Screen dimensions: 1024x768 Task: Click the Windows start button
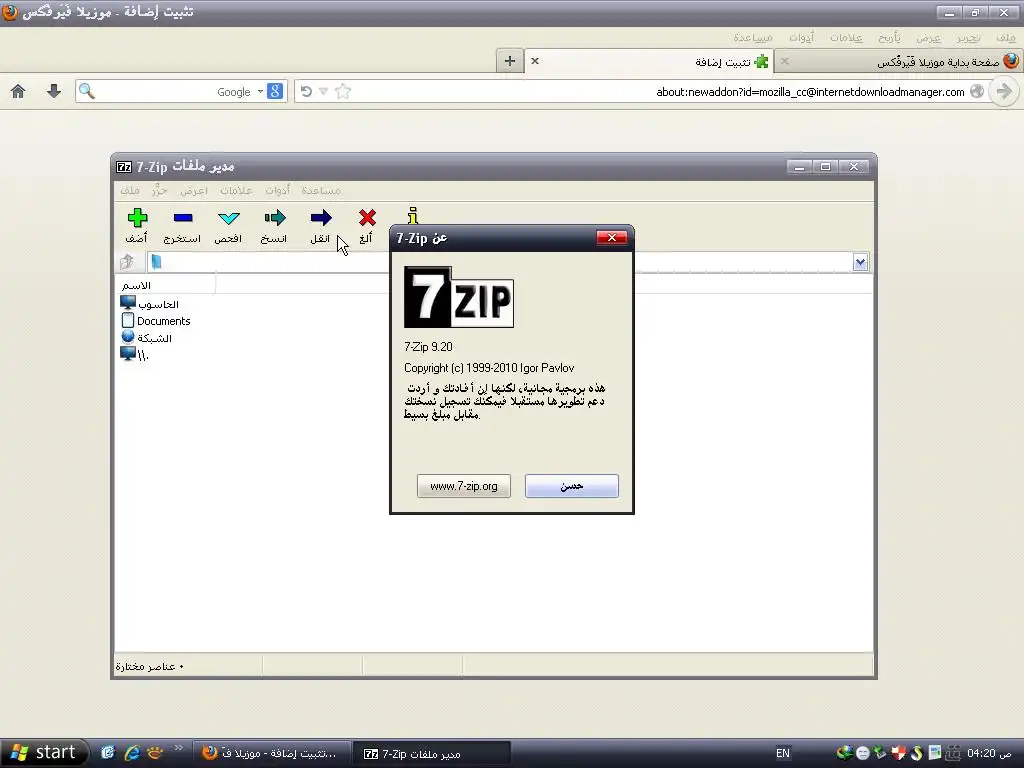(x=43, y=753)
